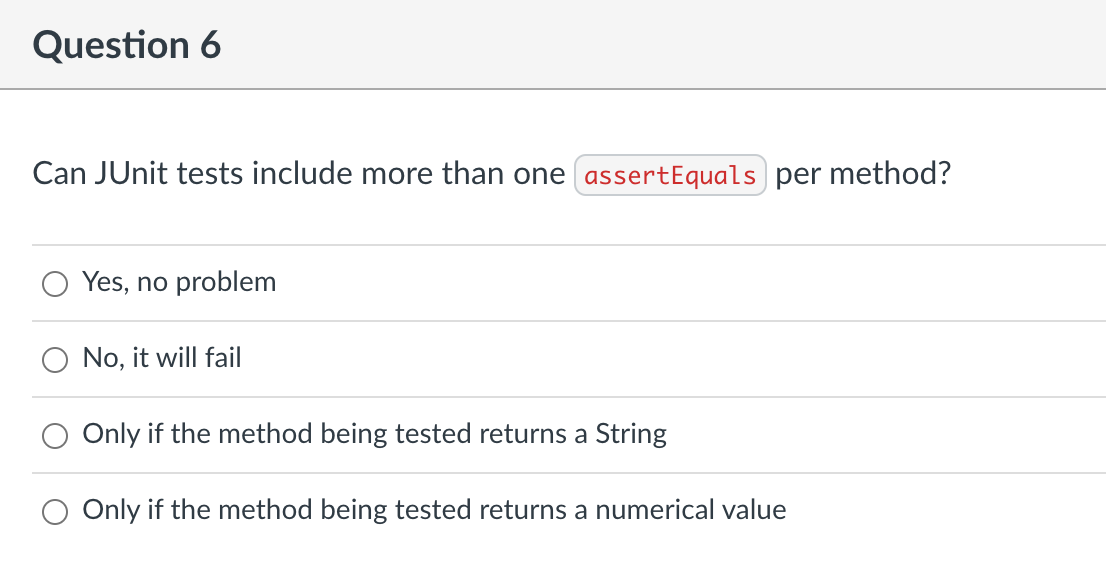Click the word "fail" in the second answer
The image size is (1106, 562).
point(223,358)
